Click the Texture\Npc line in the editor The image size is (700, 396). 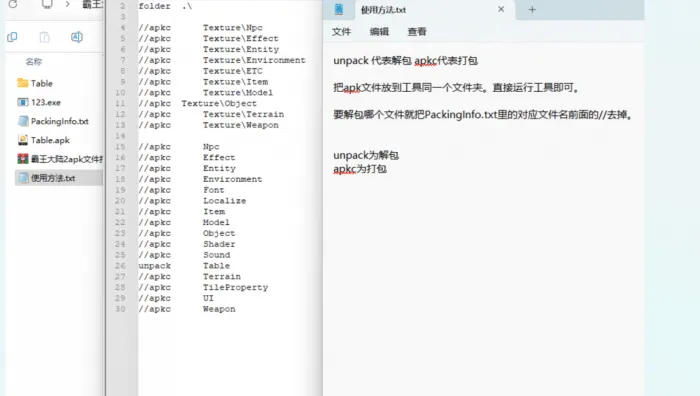pos(200,28)
